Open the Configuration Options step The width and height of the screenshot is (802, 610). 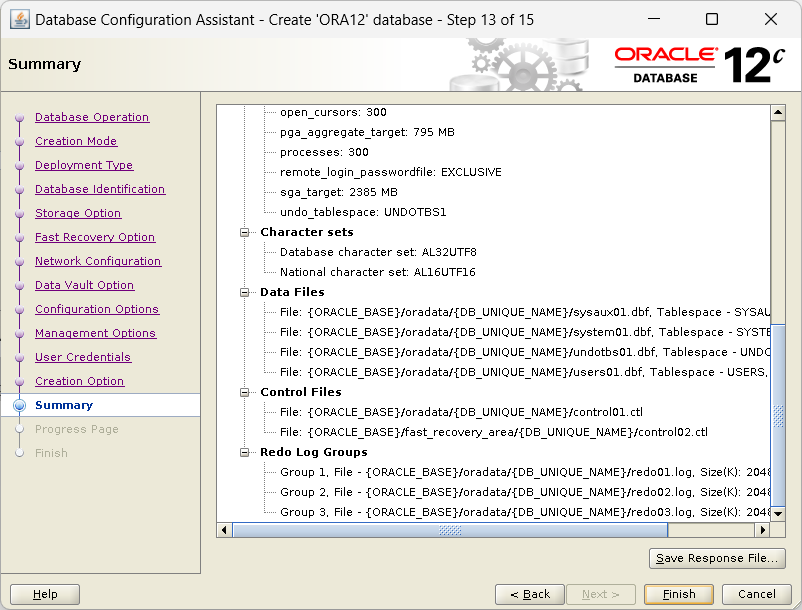click(97, 309)
